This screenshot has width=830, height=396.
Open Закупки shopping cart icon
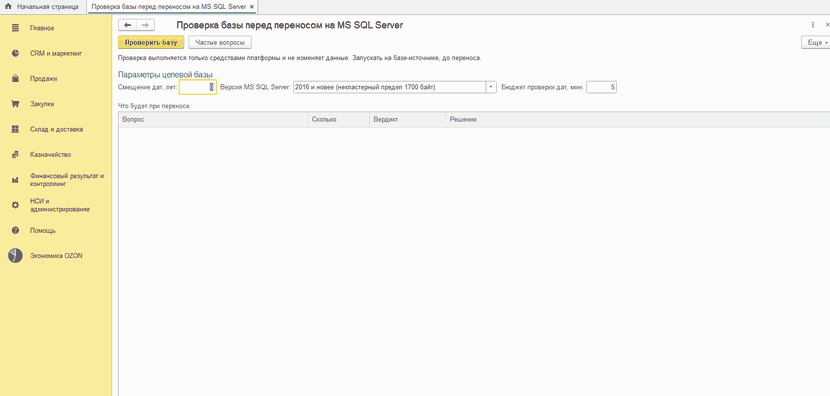click(x=15, y=104)
